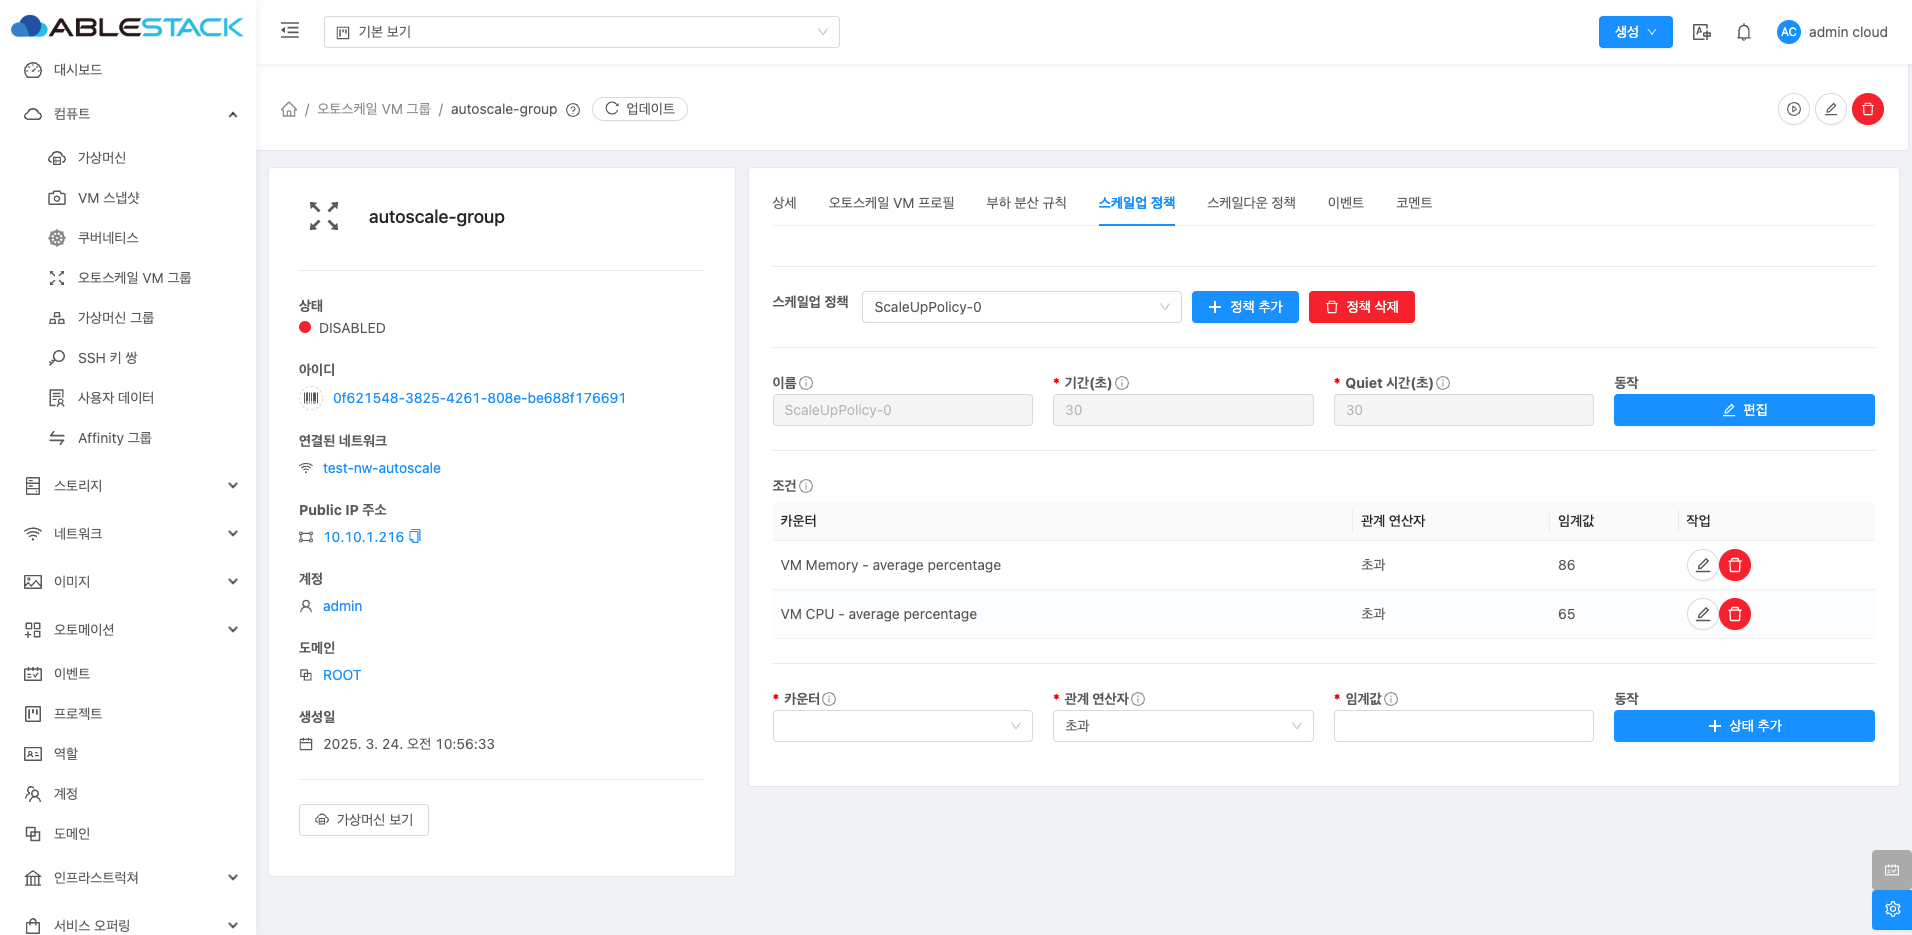
Task: Open the test-nw-autoscale network link
Action: [x=381, y=468]
